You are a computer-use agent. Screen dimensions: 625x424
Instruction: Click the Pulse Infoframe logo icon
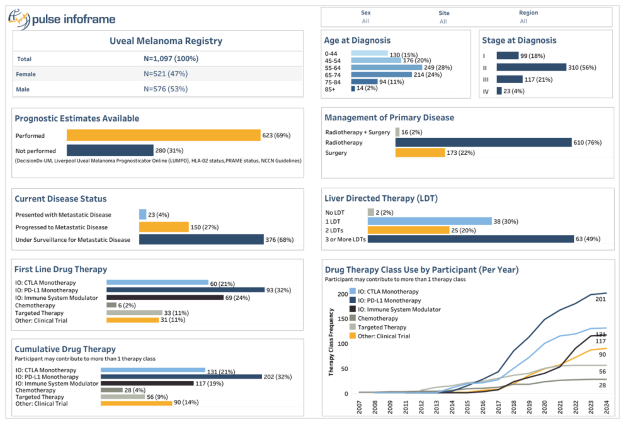click(x=16, y=17)
